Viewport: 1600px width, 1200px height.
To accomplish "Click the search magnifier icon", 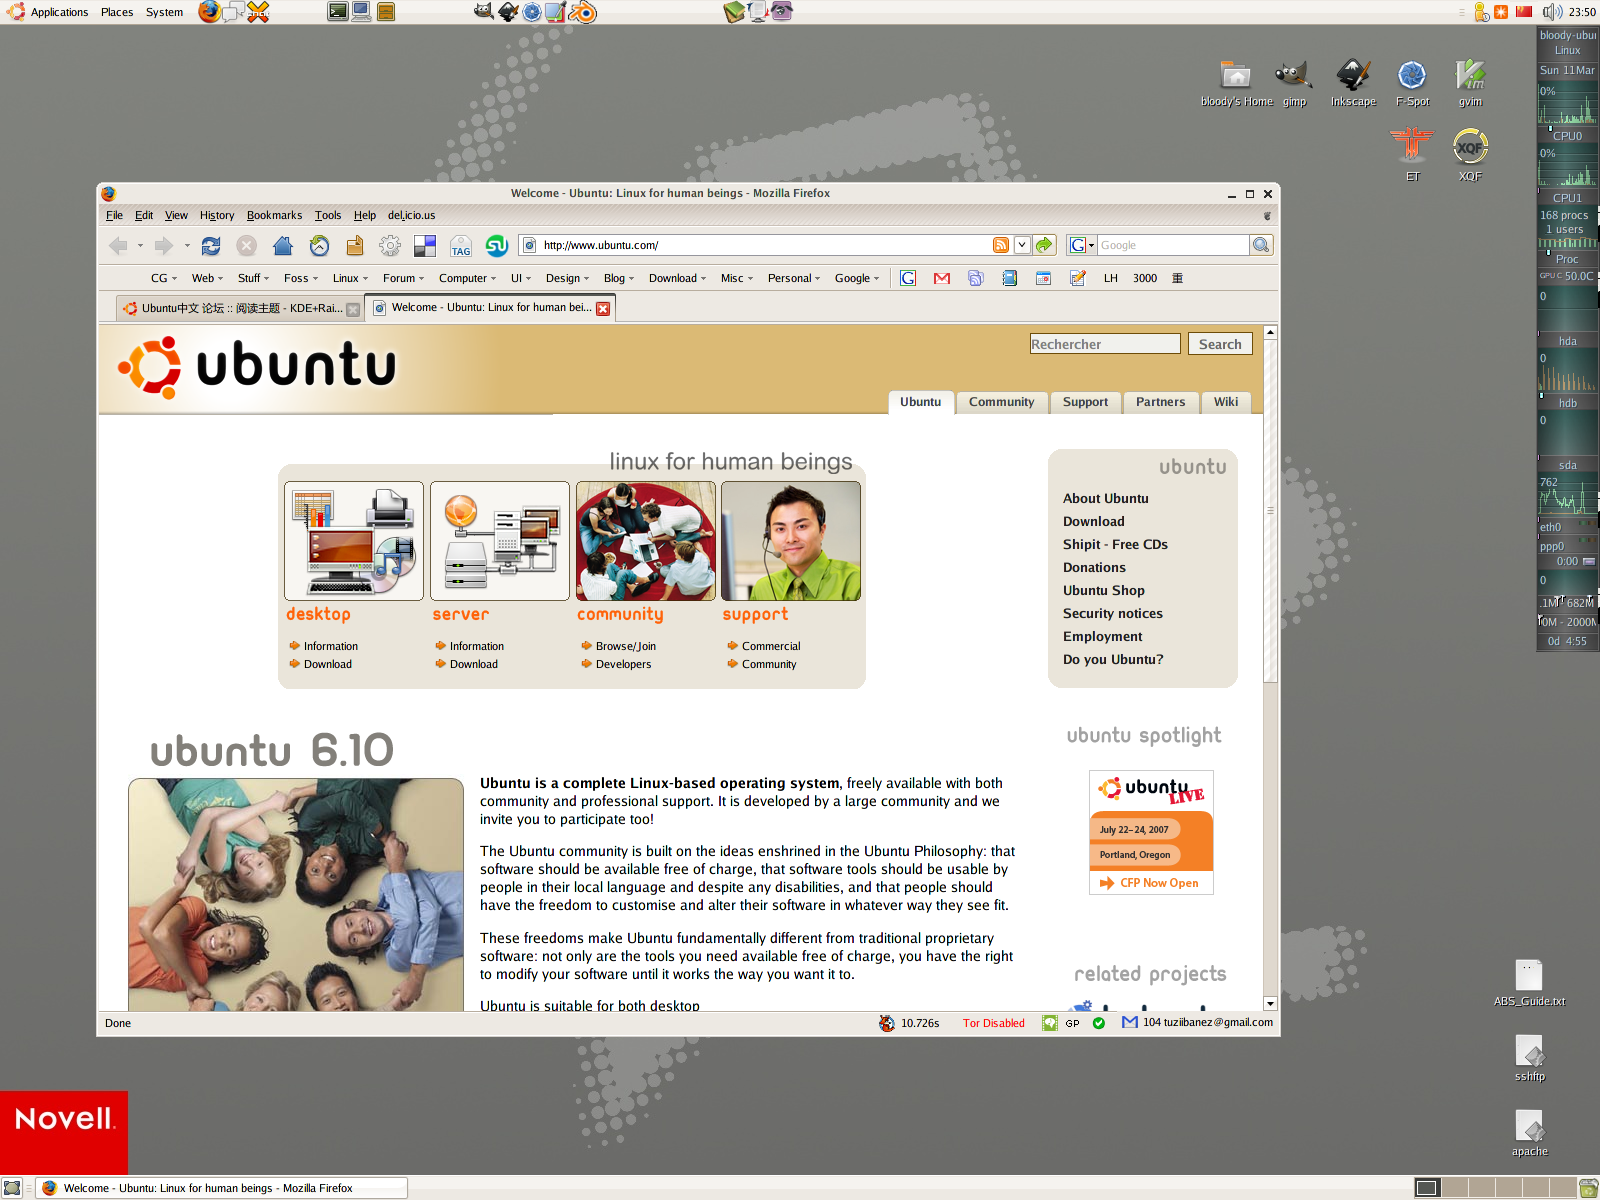I will click(1261, 245).
